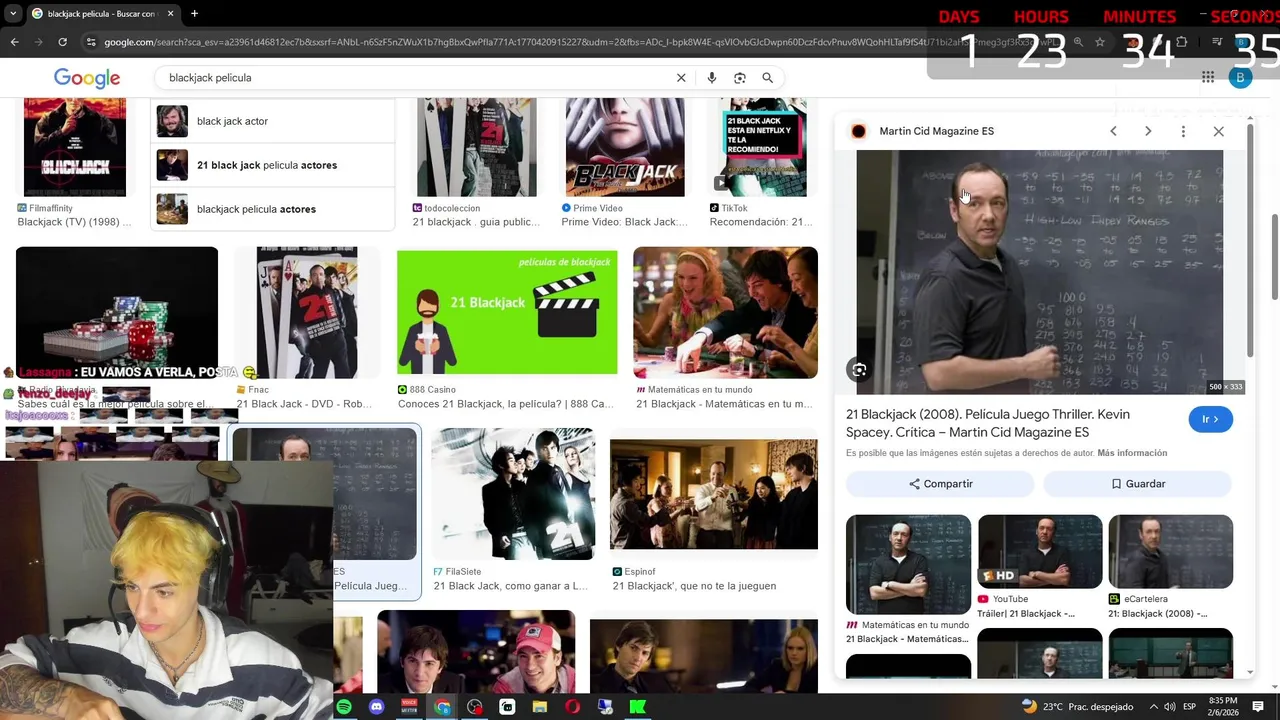1280x720 pixels.
Task: Open weather widget 23°C Prac. despejado
Action: tap(1077, 707)
